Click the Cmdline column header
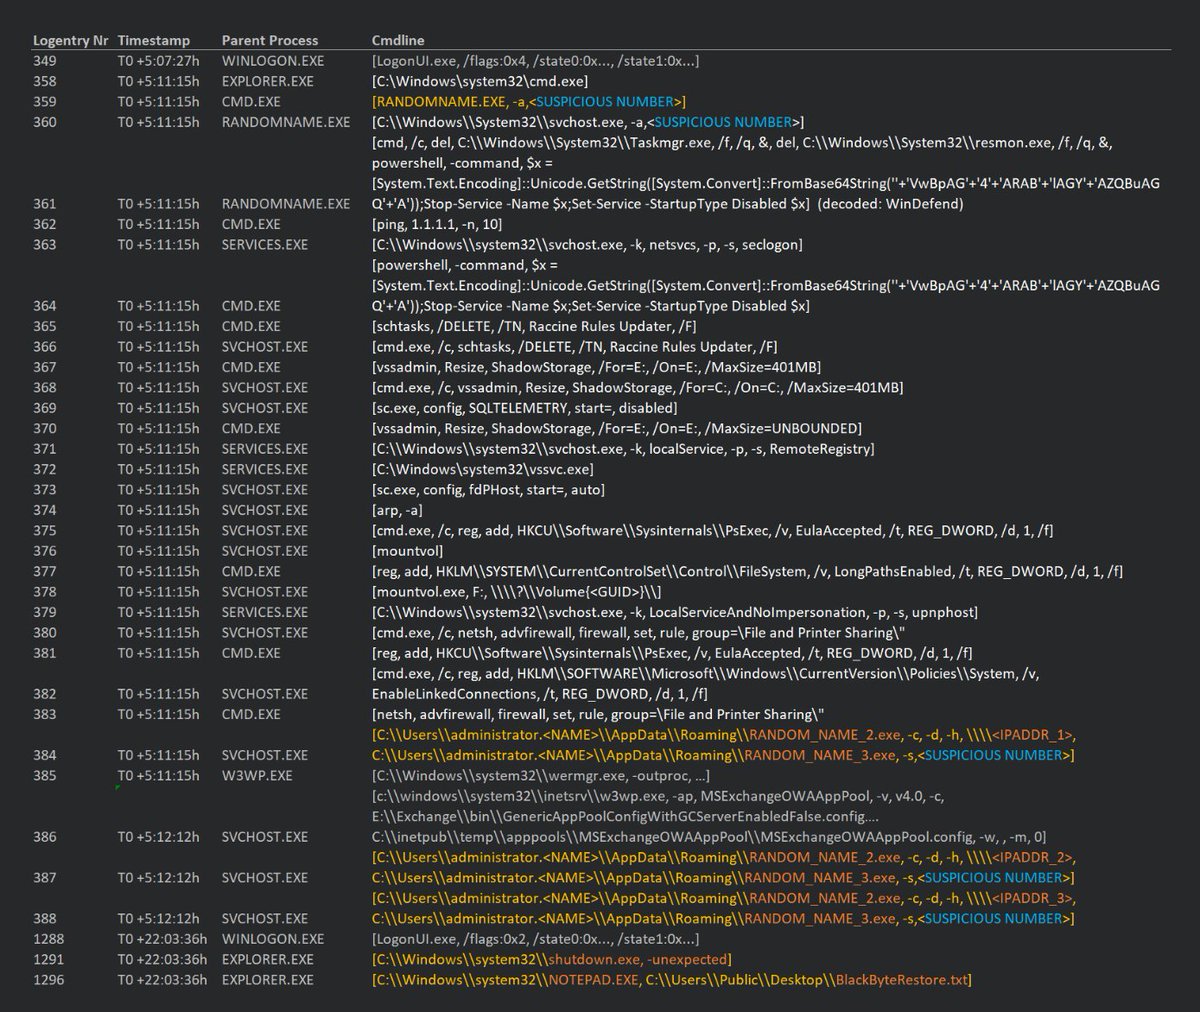Image resolution: width=1200 pixels, height=1012 pixels. tap(398, 40)
